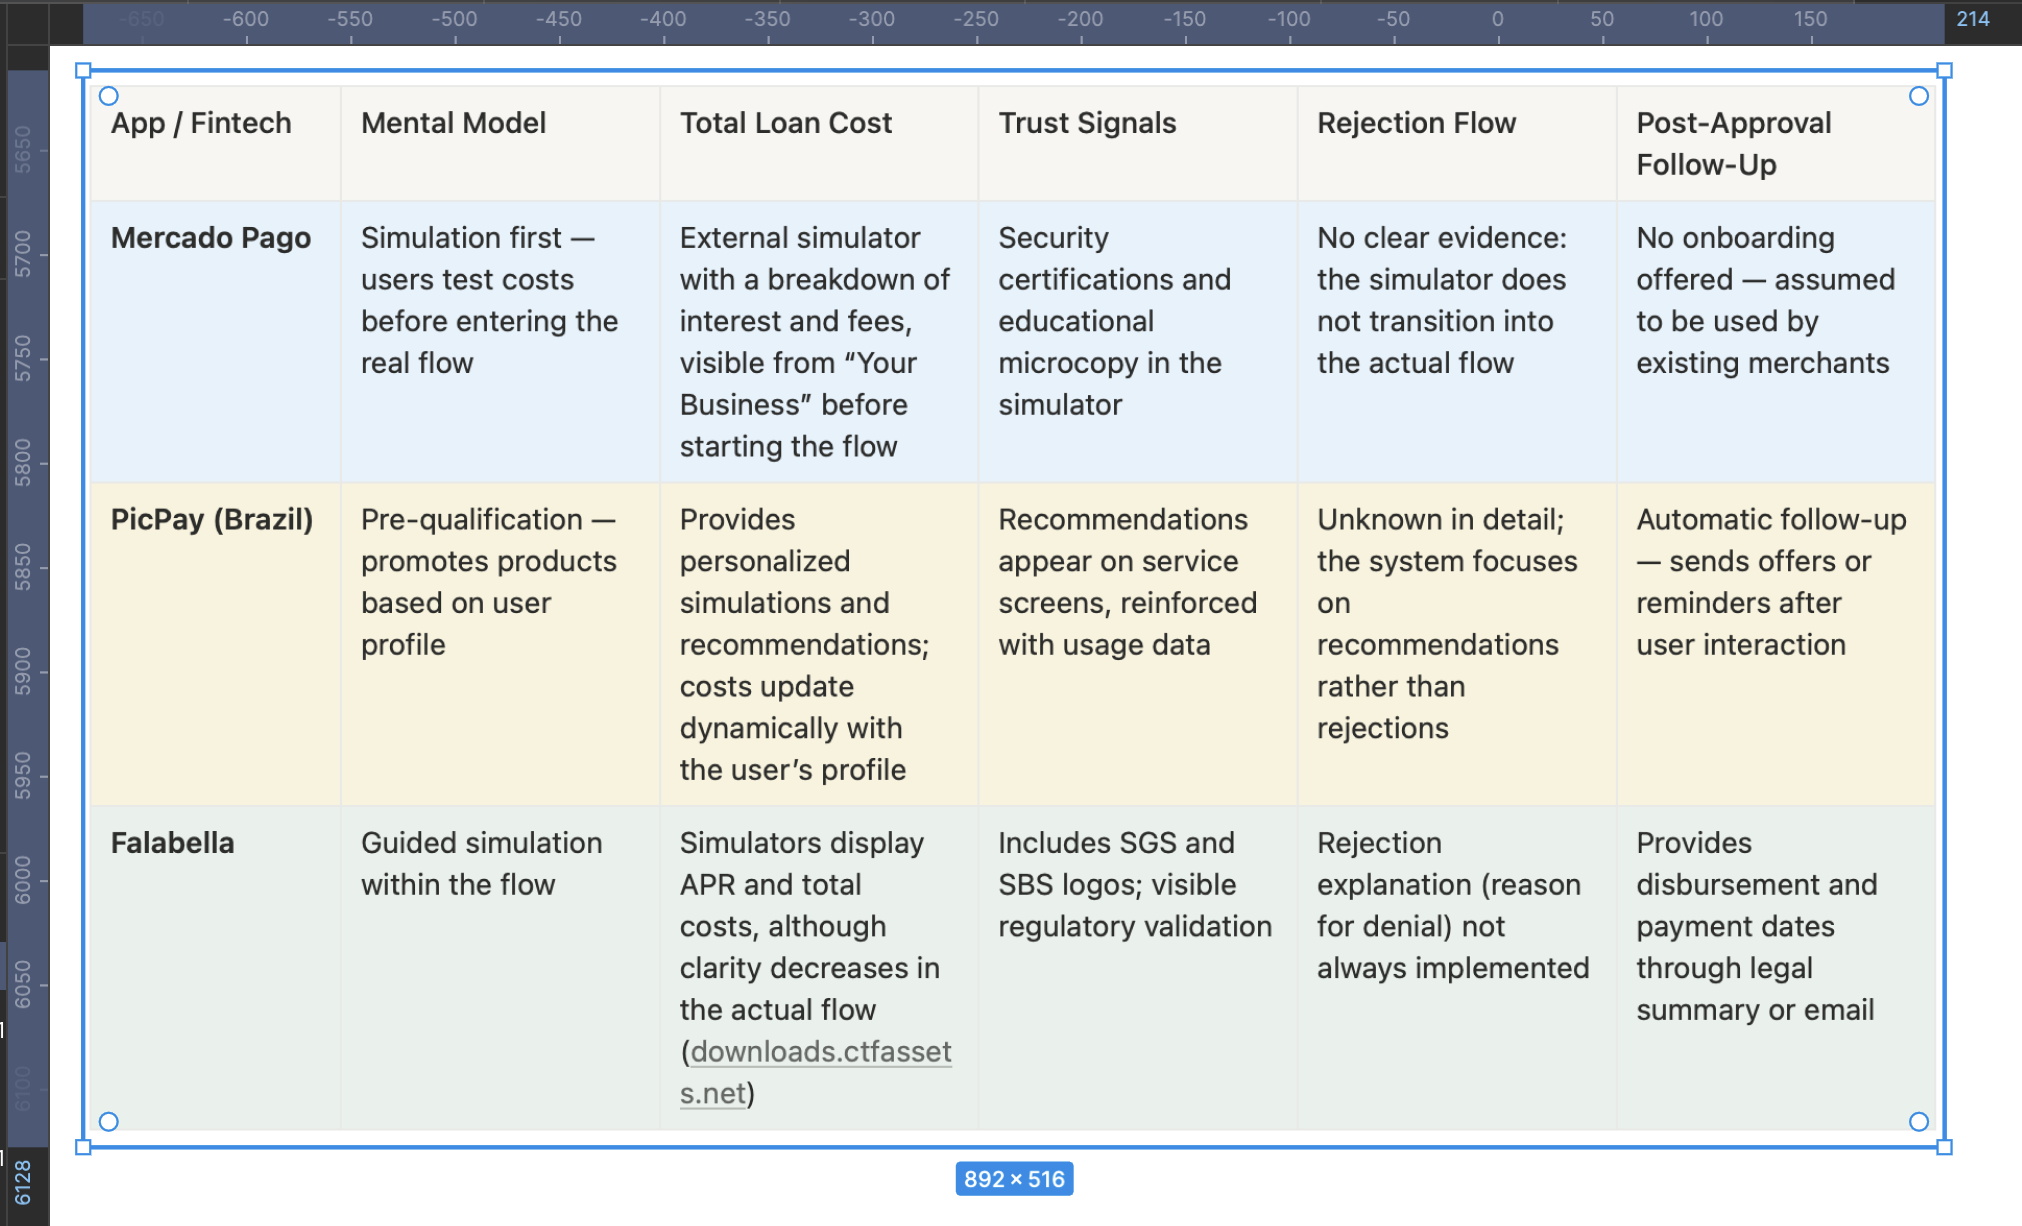
Task: Click the Falabella row label
Action: coord(172,843)
